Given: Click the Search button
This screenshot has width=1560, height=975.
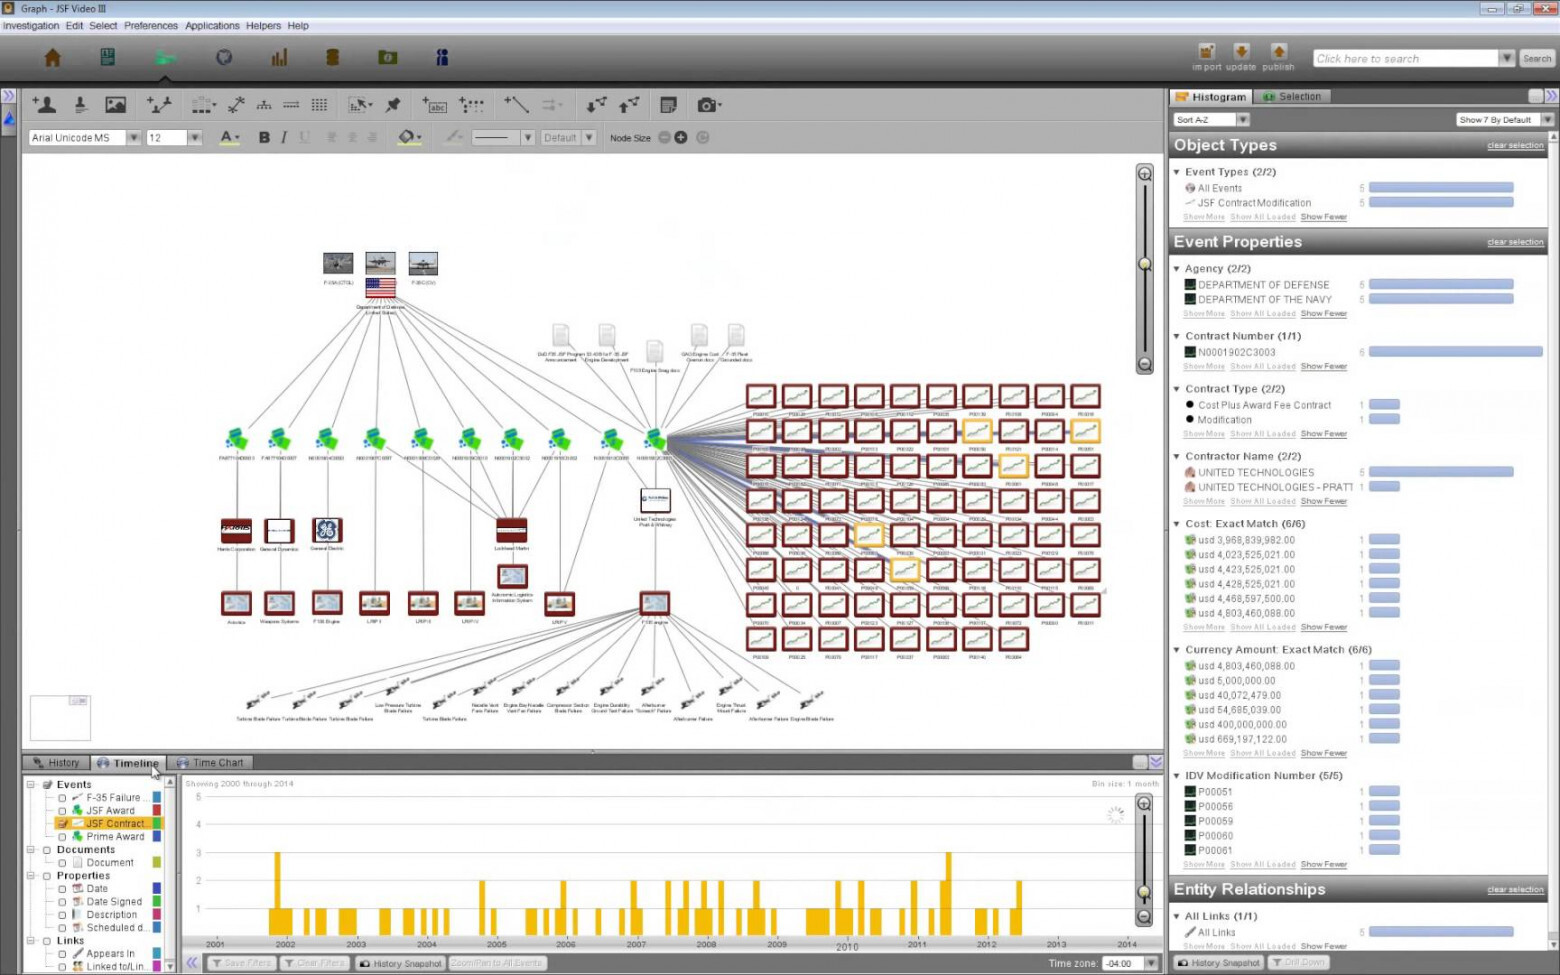Looking at the screenshot, I should pyautogui.click(x=1537, y=58).
